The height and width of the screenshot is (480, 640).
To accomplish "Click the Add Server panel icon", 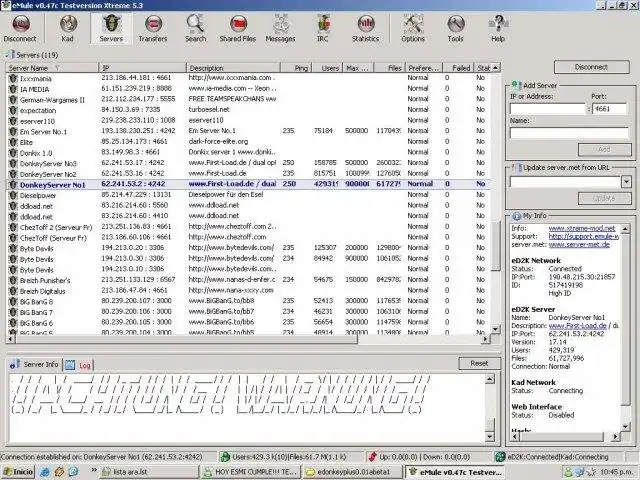I will (516, 85).
